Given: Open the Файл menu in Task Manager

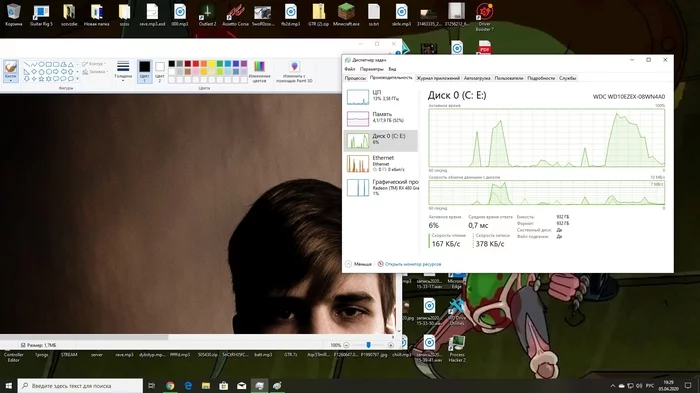Looking at the screenshot, I should [x=350, y=69].
